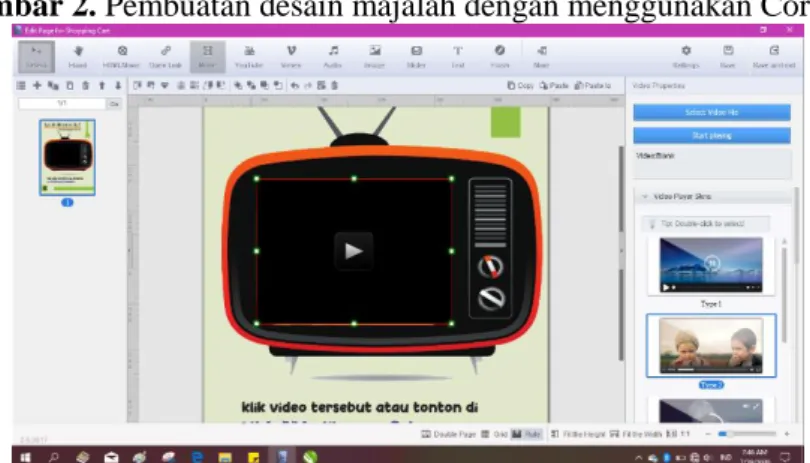Click page 1 thumbnail in page list
Viewport: 810px width, 463px height.
pyautogui.click(x=67, y=158)
